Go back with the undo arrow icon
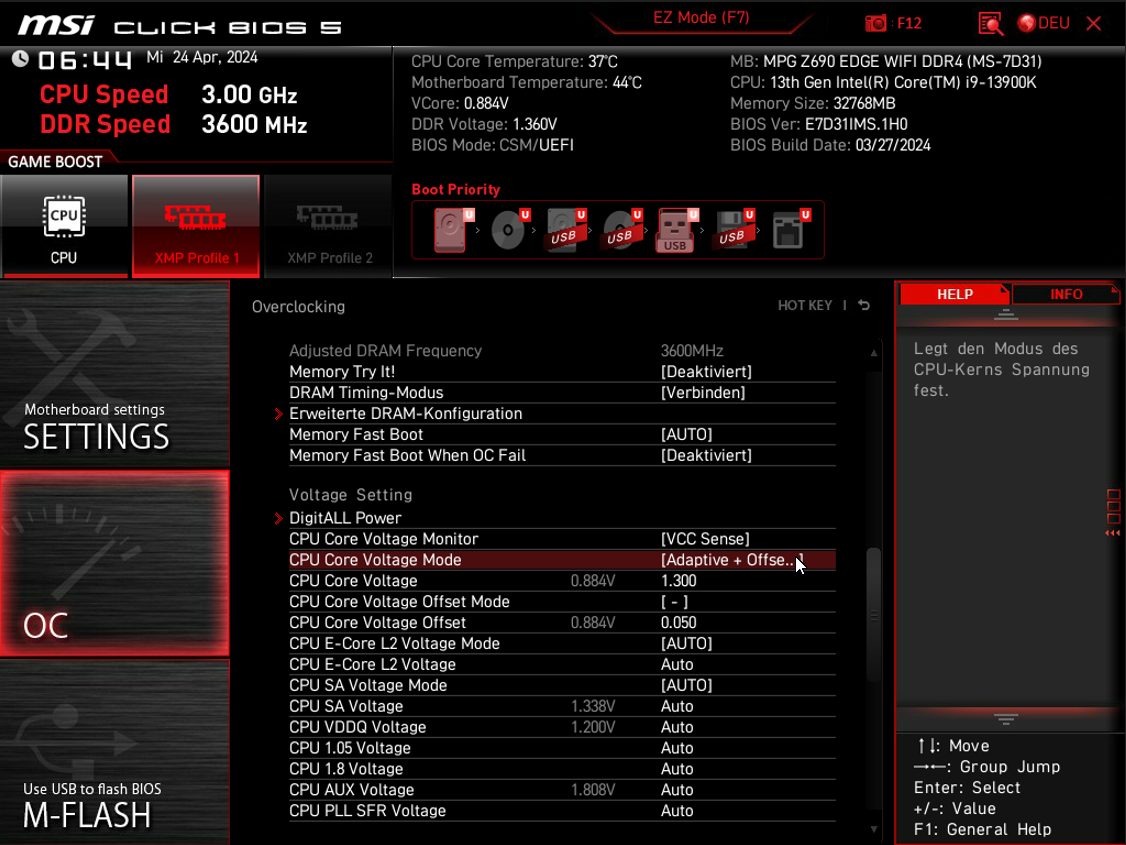 [x=864, y=306]
